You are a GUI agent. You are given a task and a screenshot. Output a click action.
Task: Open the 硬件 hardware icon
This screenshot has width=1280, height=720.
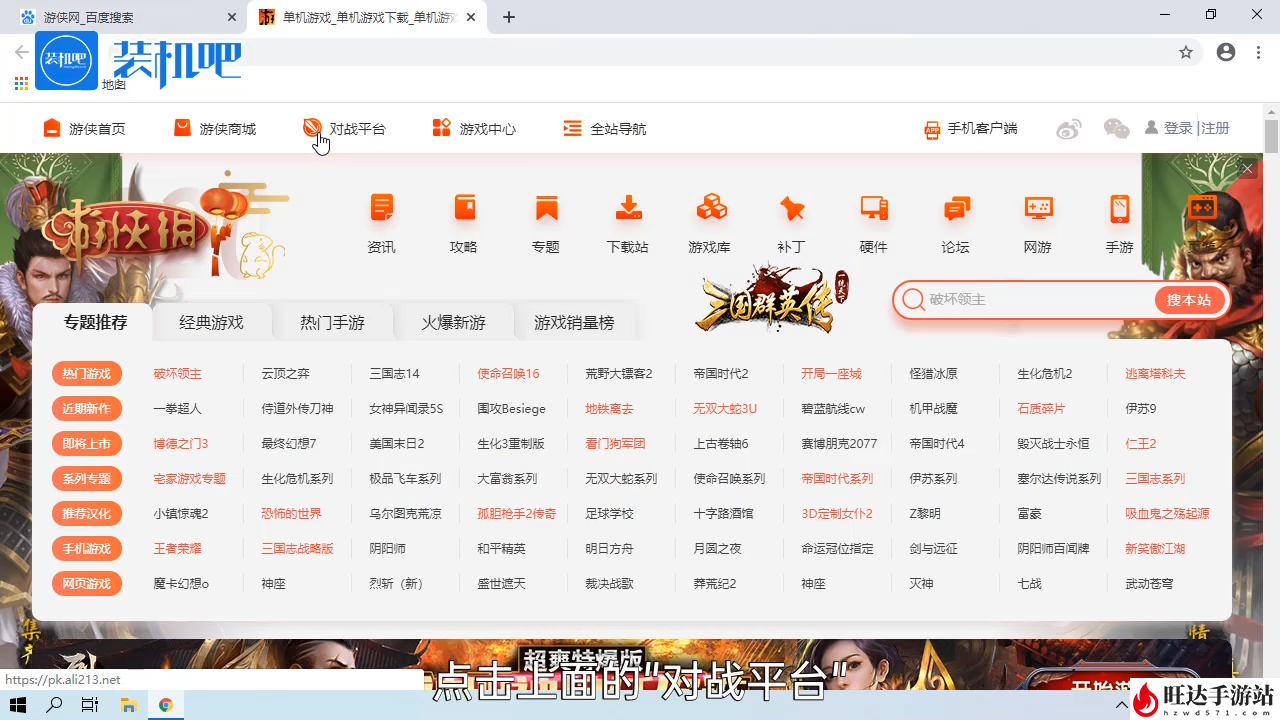[x=874, y=208]
